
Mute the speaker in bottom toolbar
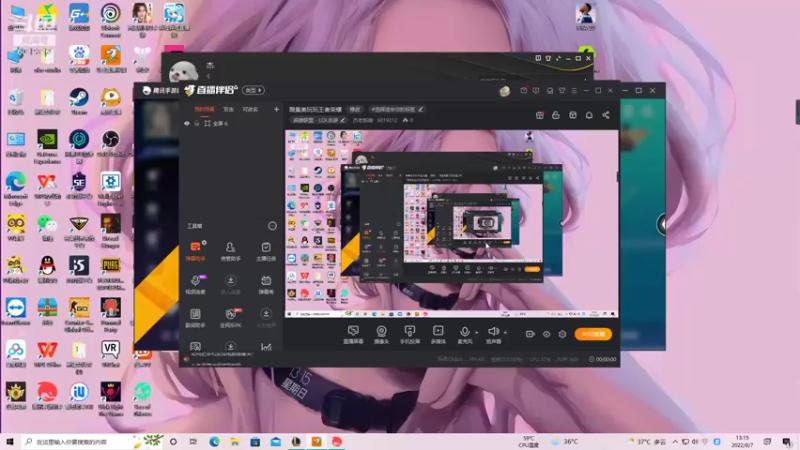tap(493, 335)
